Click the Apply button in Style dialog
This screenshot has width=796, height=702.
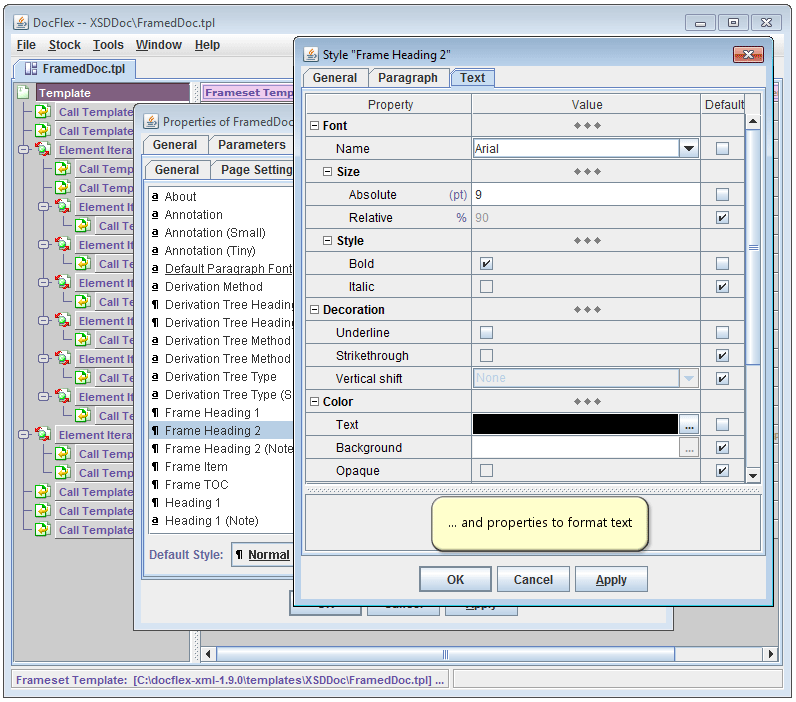pyautogui.click(x=610, y=580)
